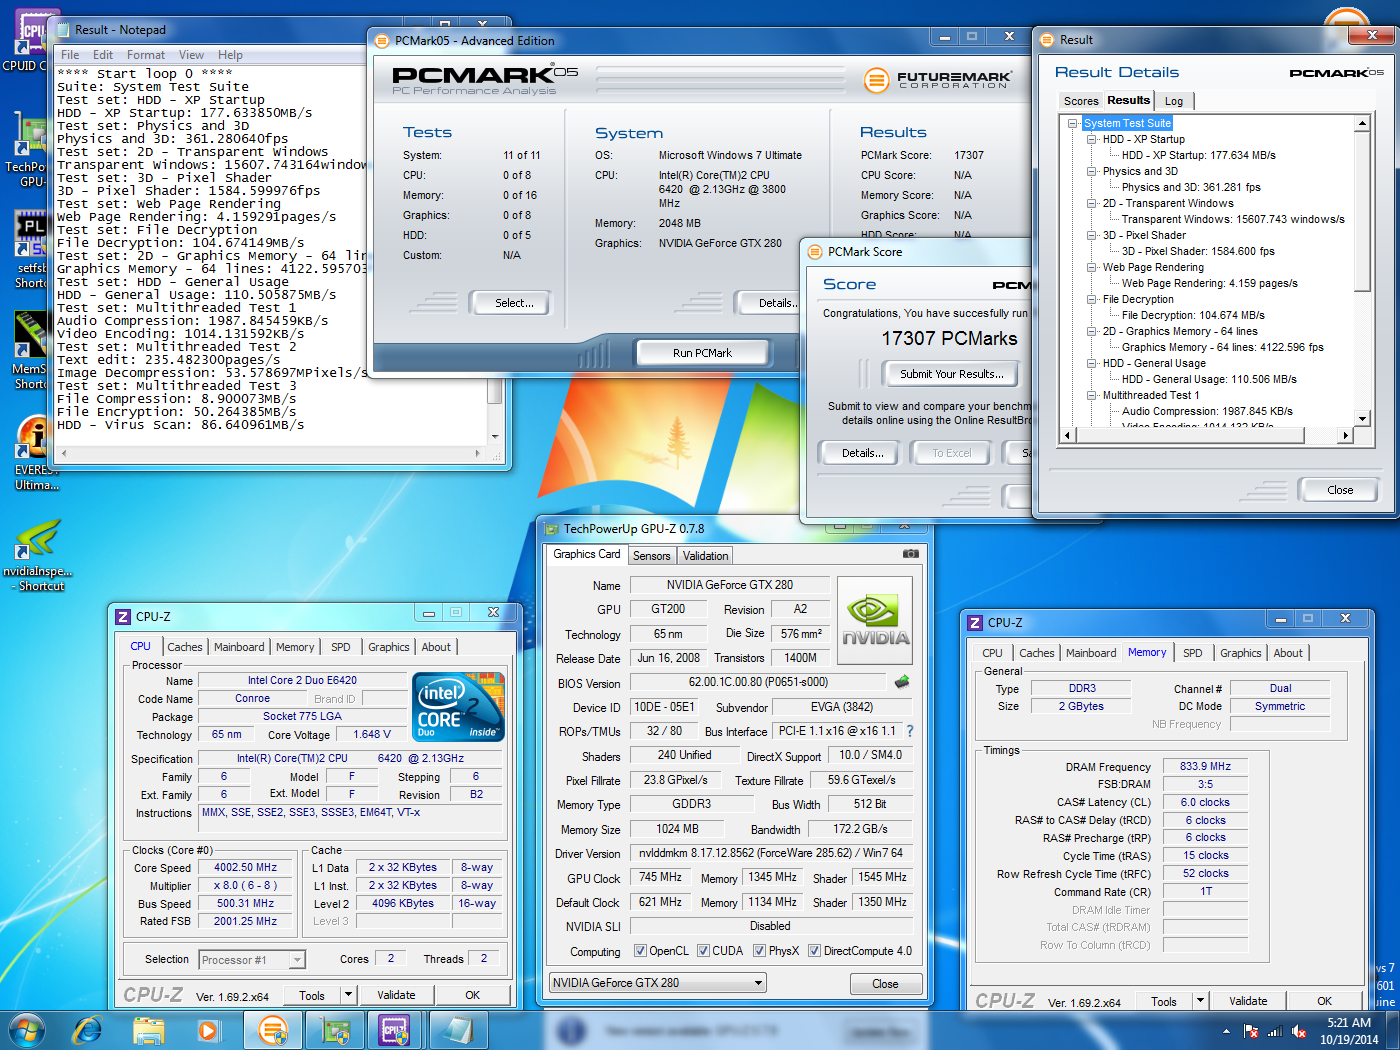Open Graphics tab in right CPU-Z window
Image resolution: width=1400 pixels, height=1050 pixels.
pos(1241,653)
